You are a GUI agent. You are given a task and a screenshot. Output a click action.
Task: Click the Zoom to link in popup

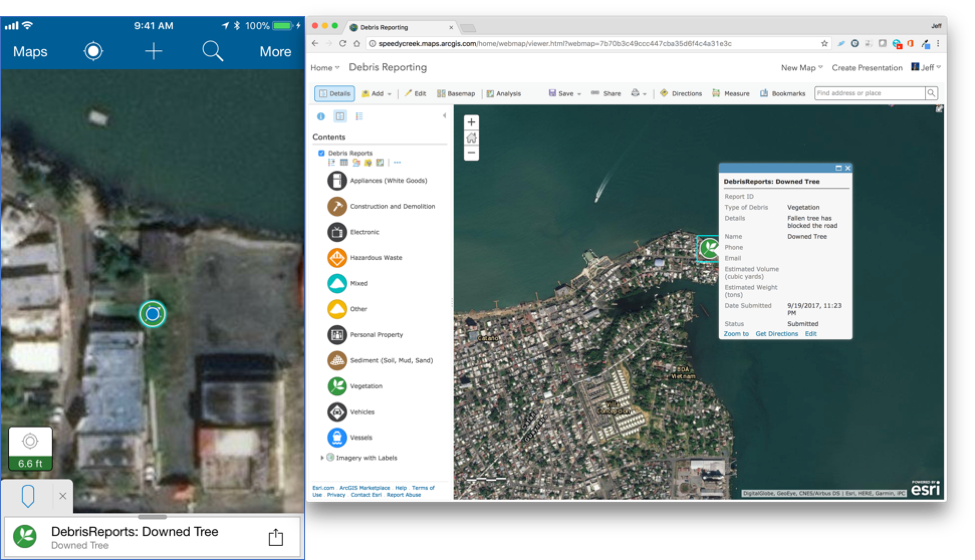point(736,333)
